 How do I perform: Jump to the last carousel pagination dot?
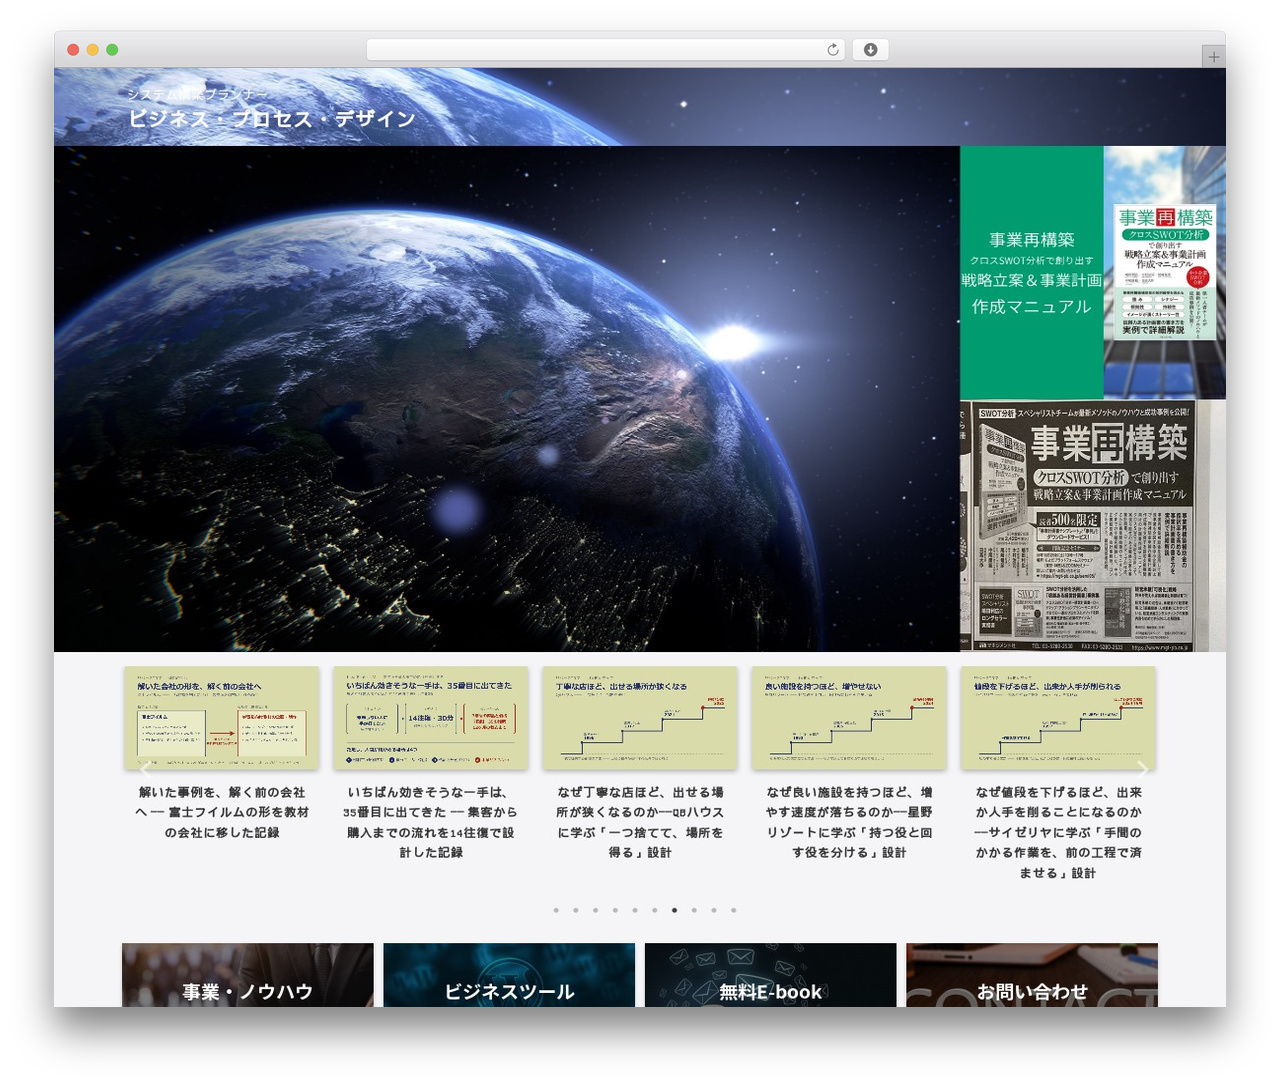point(733,910)
